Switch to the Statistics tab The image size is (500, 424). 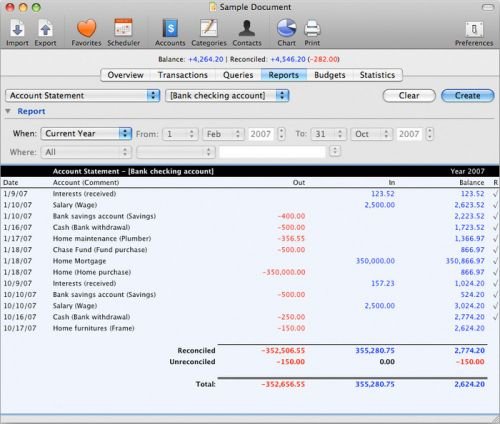[377, 75]
